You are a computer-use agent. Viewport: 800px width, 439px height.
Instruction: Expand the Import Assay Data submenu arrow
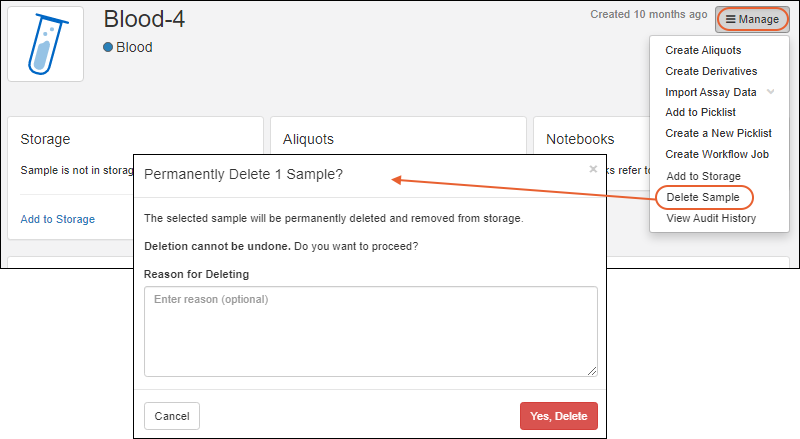click(x=770, y=92)
